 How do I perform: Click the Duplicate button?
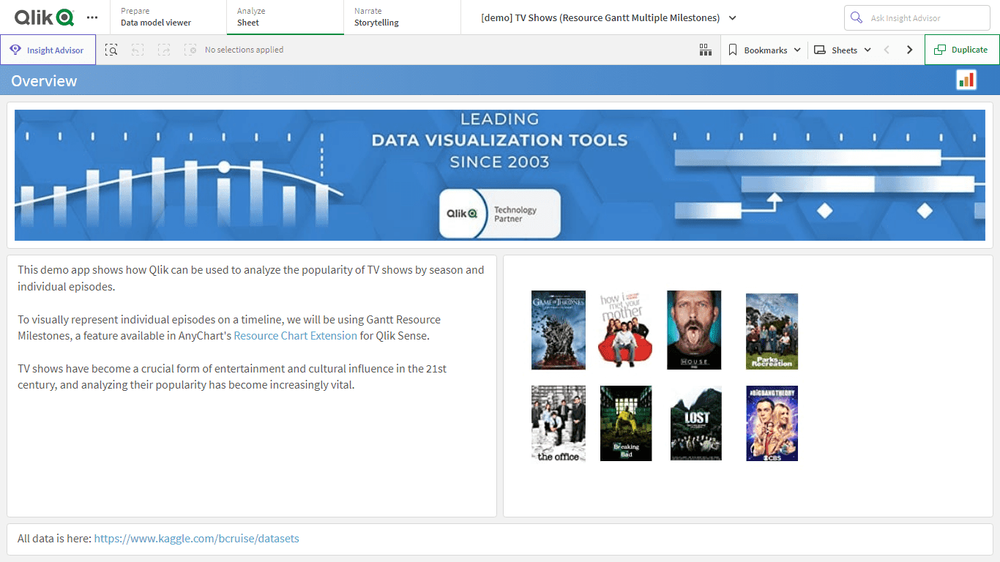(x=961, y=50)
